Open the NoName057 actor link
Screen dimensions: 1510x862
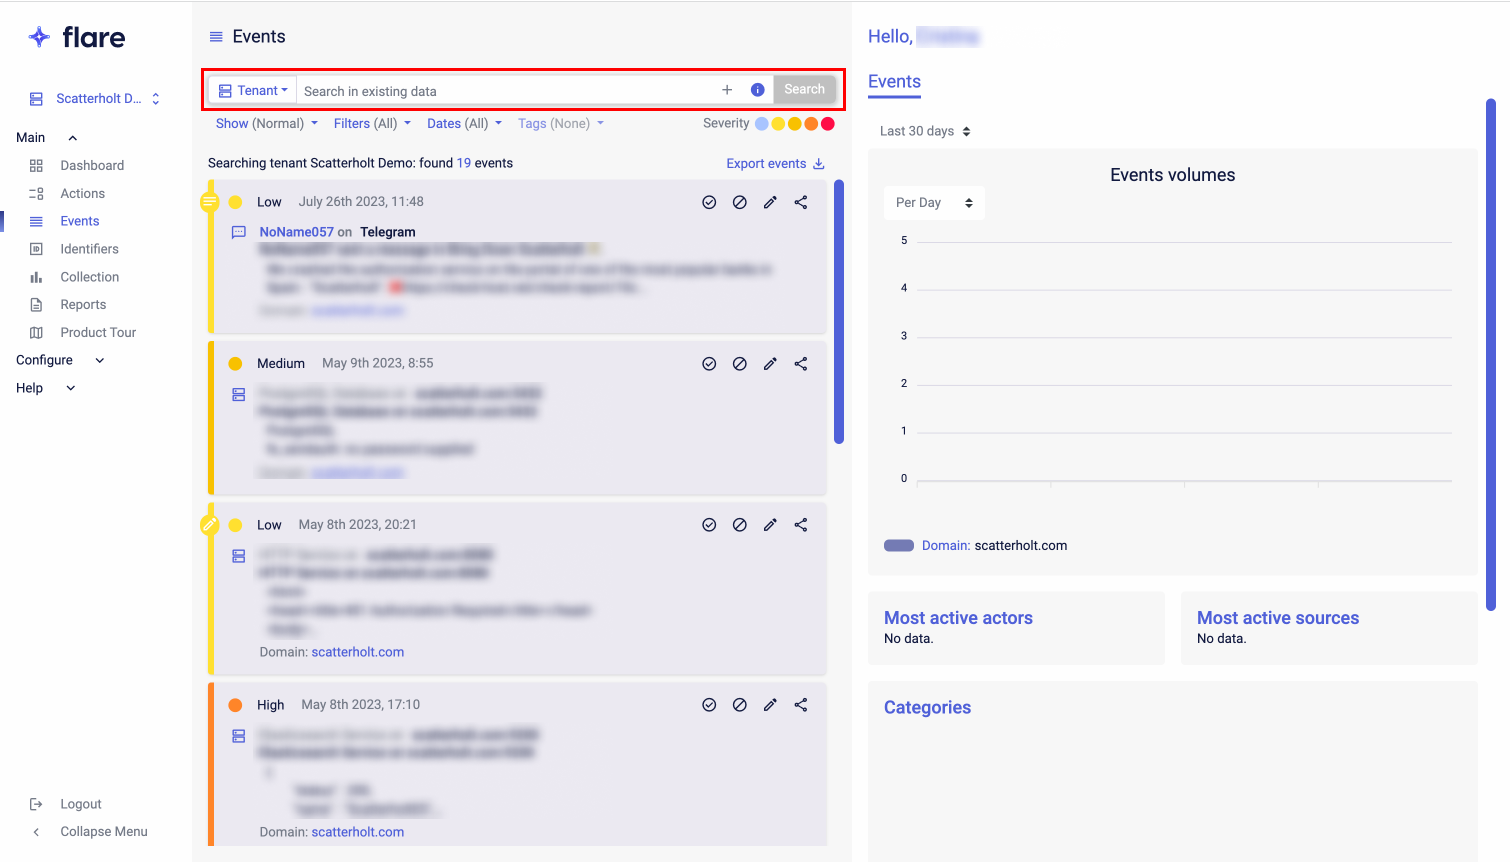tap(296, 232)
